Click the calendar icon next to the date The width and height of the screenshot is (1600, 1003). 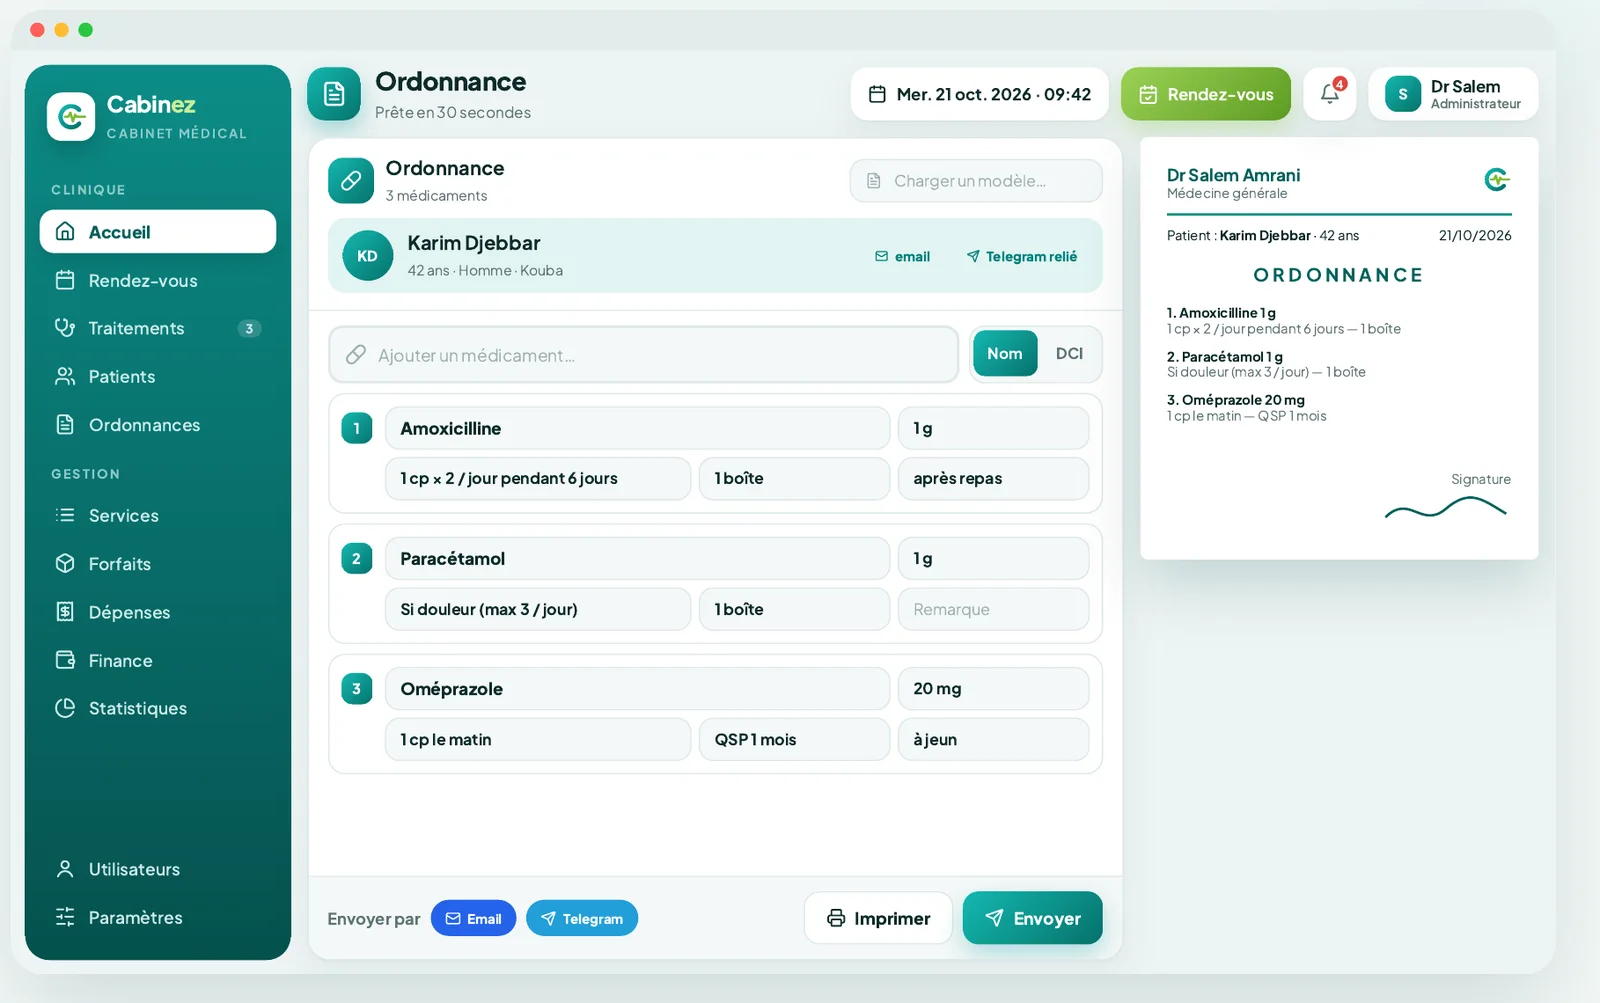point(877,94)
